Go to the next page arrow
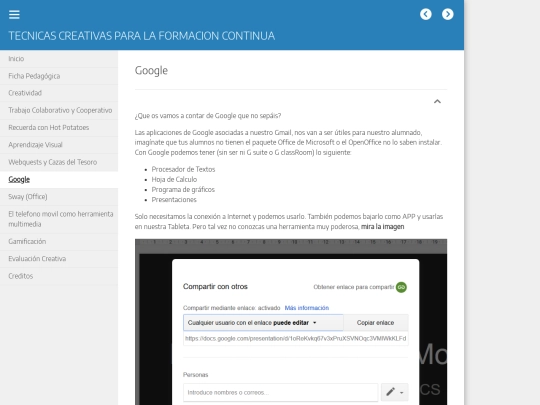The height and width of the screenshot is (405, 540). pos(448,14)
